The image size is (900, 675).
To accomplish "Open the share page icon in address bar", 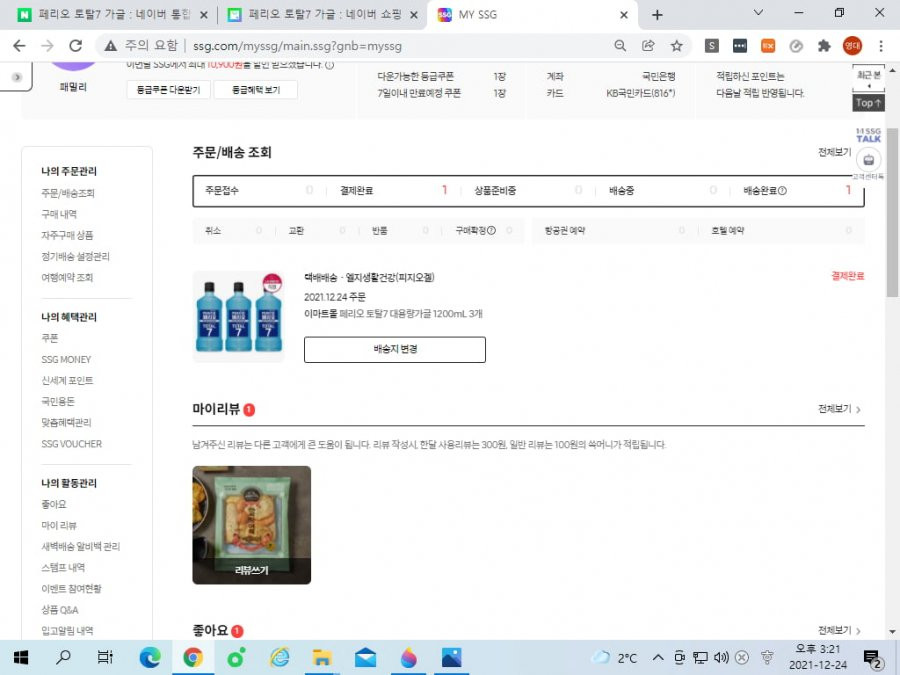I will coord(648,46).
